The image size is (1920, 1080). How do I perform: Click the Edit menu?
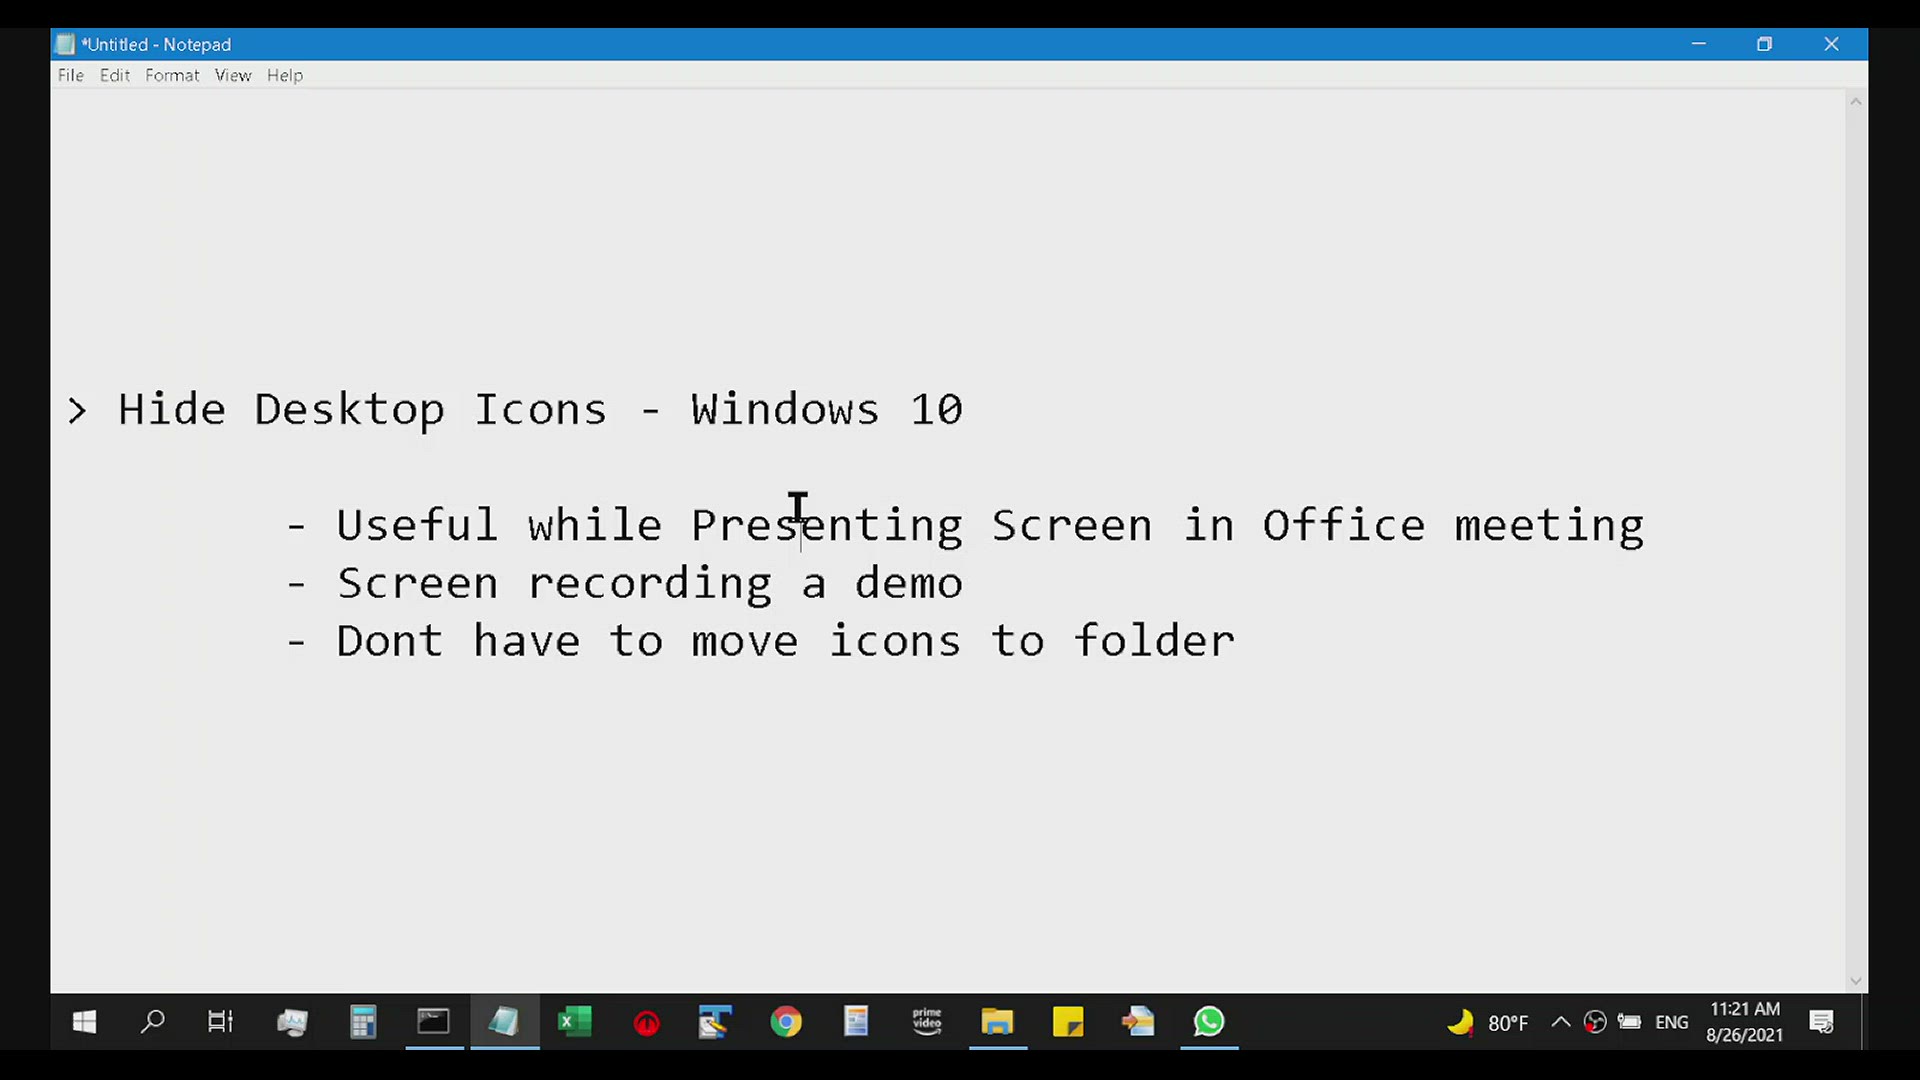pos(113,75)
